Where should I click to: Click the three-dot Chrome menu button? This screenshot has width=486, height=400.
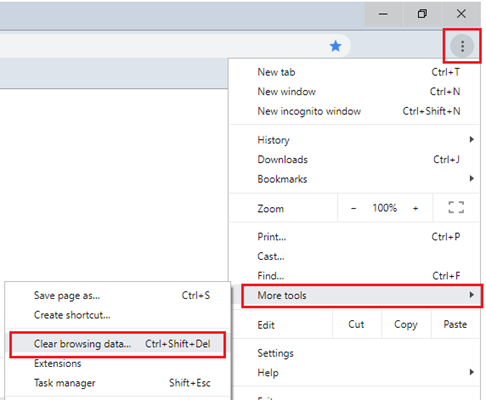462,46
